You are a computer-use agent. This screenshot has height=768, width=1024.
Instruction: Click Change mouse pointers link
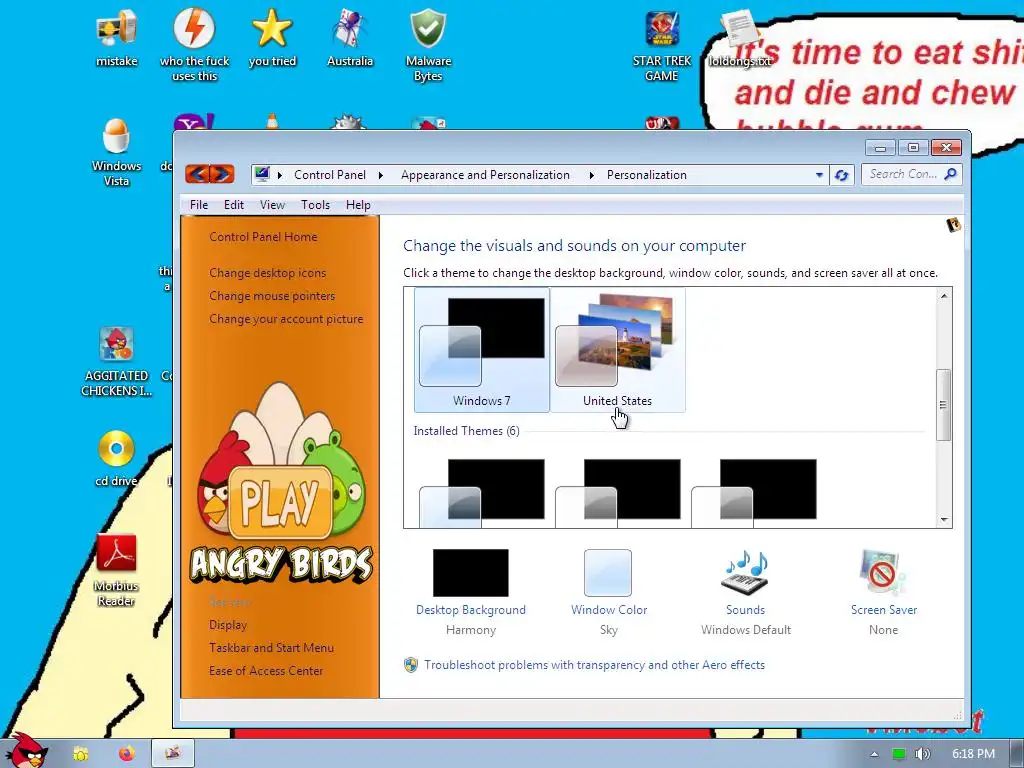click(x=272, y=296)
